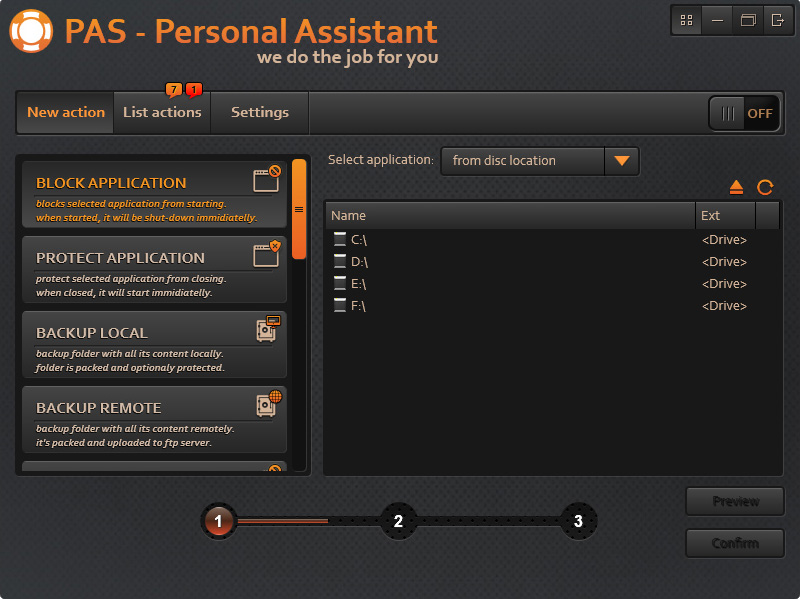The height and width of the screenshot is (599, 800).
Task: Open the app grid icon in titlebar
Action: [x=686, y=20]
